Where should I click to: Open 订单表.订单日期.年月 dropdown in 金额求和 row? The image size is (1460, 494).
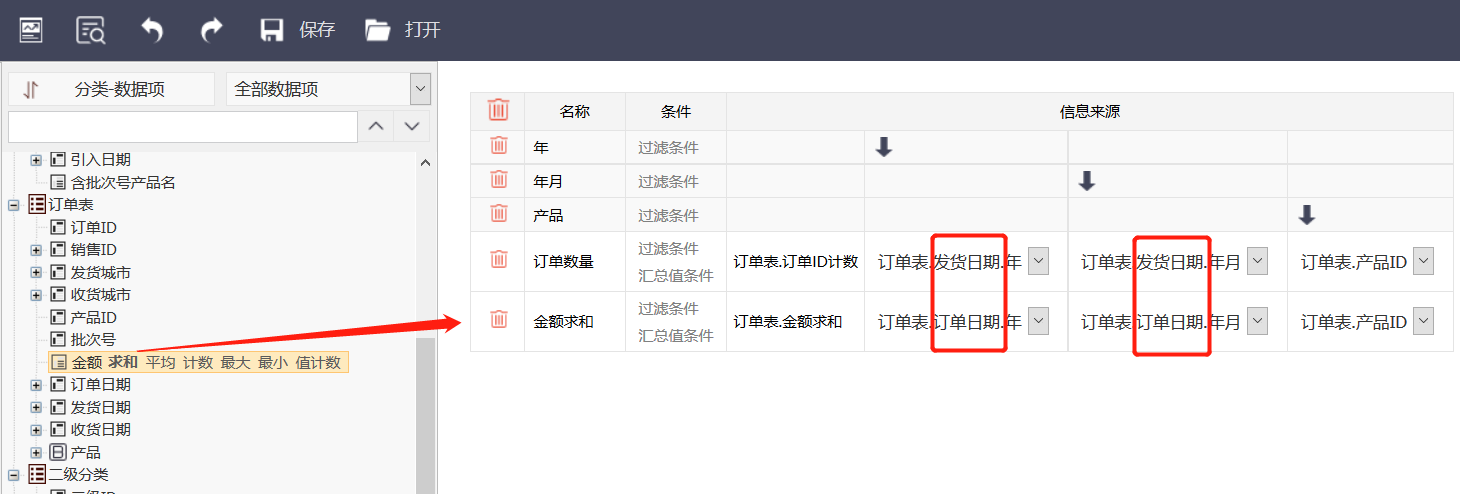(x=1257, y=321)
